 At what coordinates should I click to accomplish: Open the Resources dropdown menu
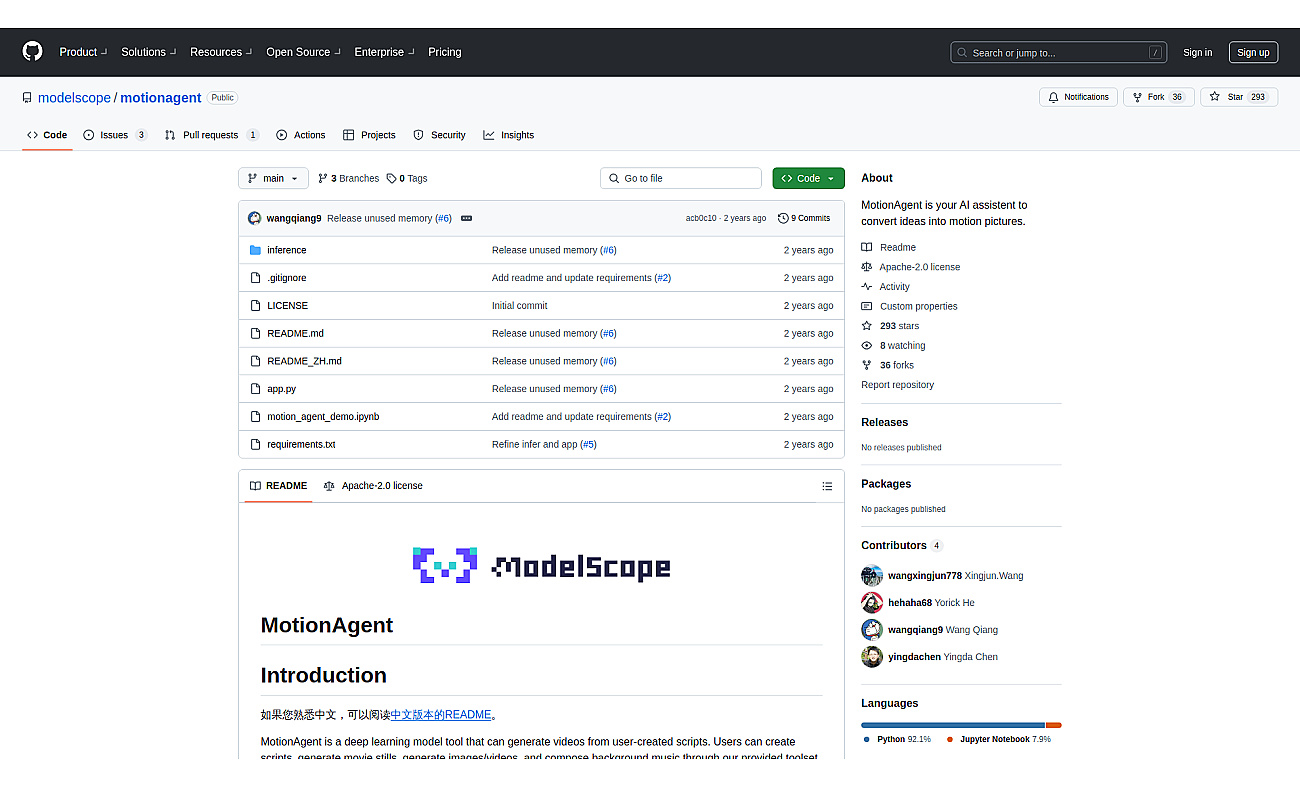click(x=221, y=52)
